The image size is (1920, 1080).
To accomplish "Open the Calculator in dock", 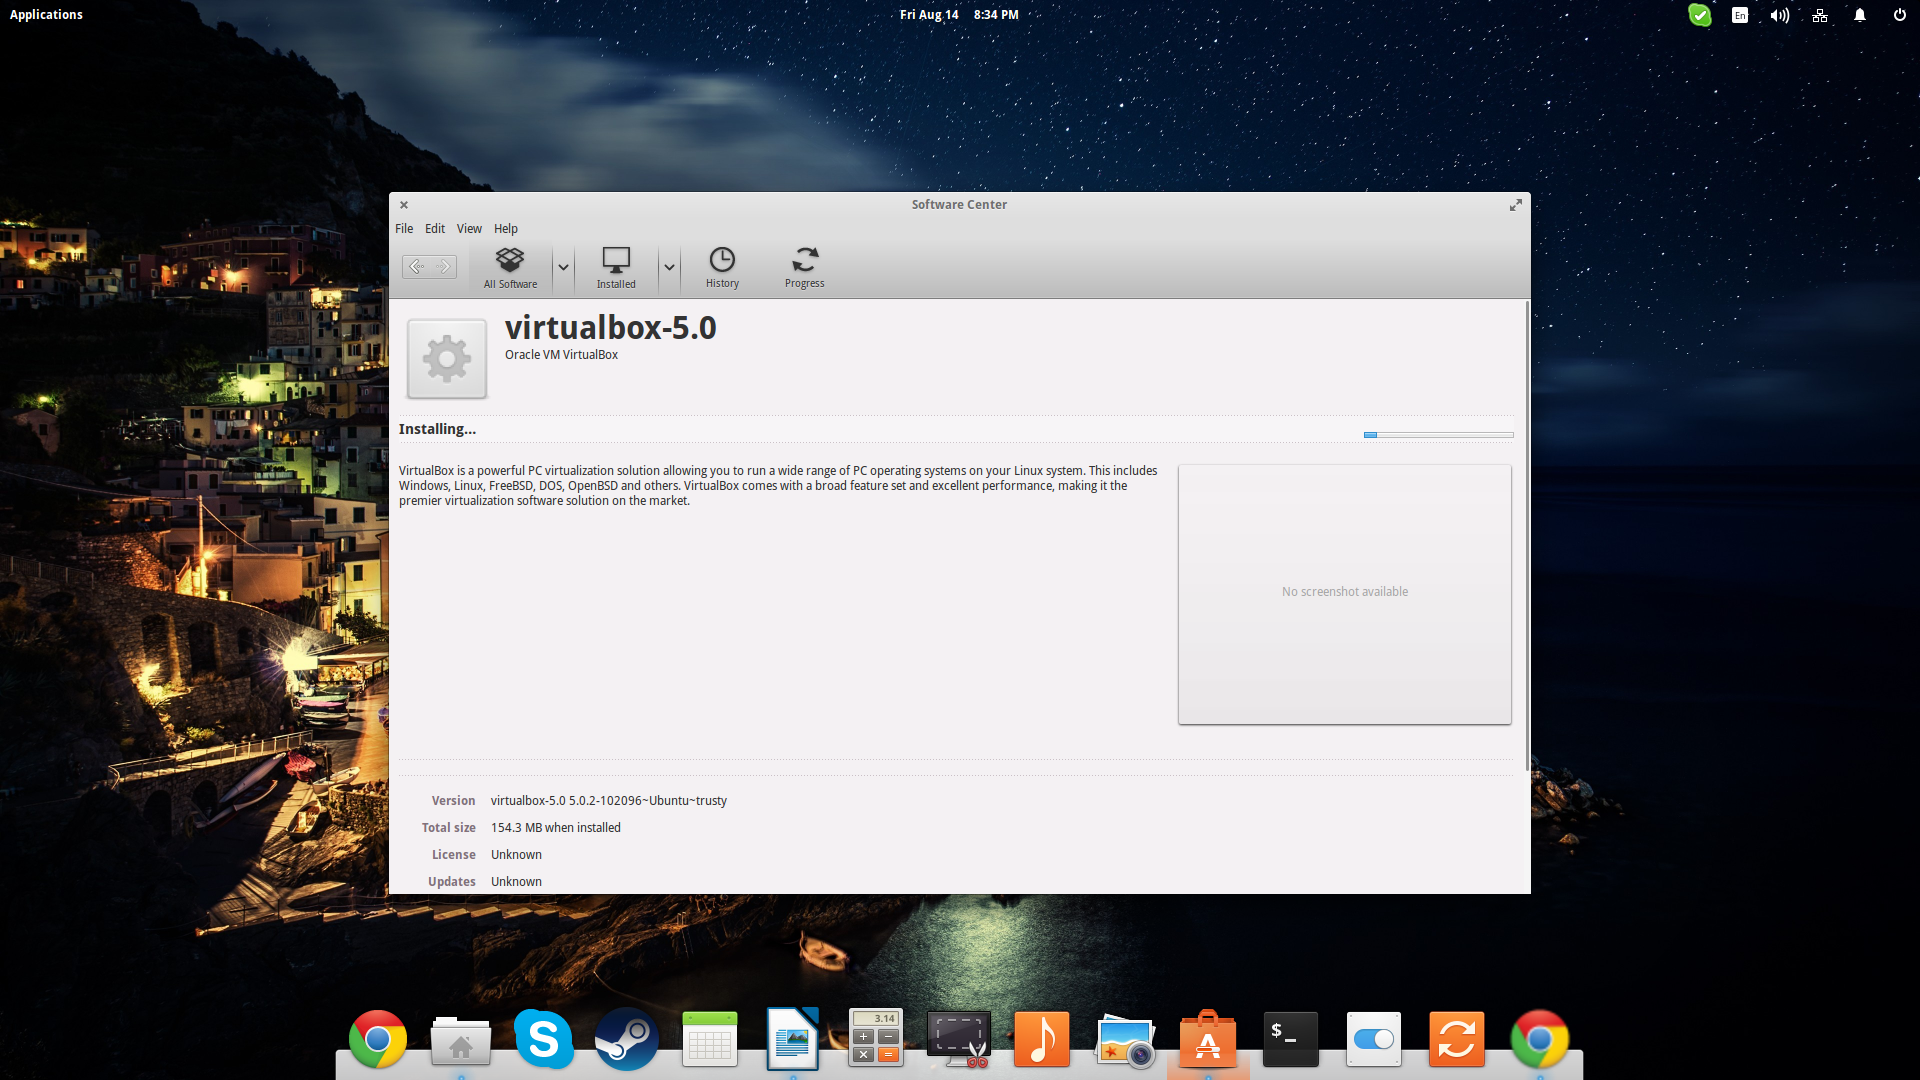I will pyautogui.click(x=876, y=1038).
